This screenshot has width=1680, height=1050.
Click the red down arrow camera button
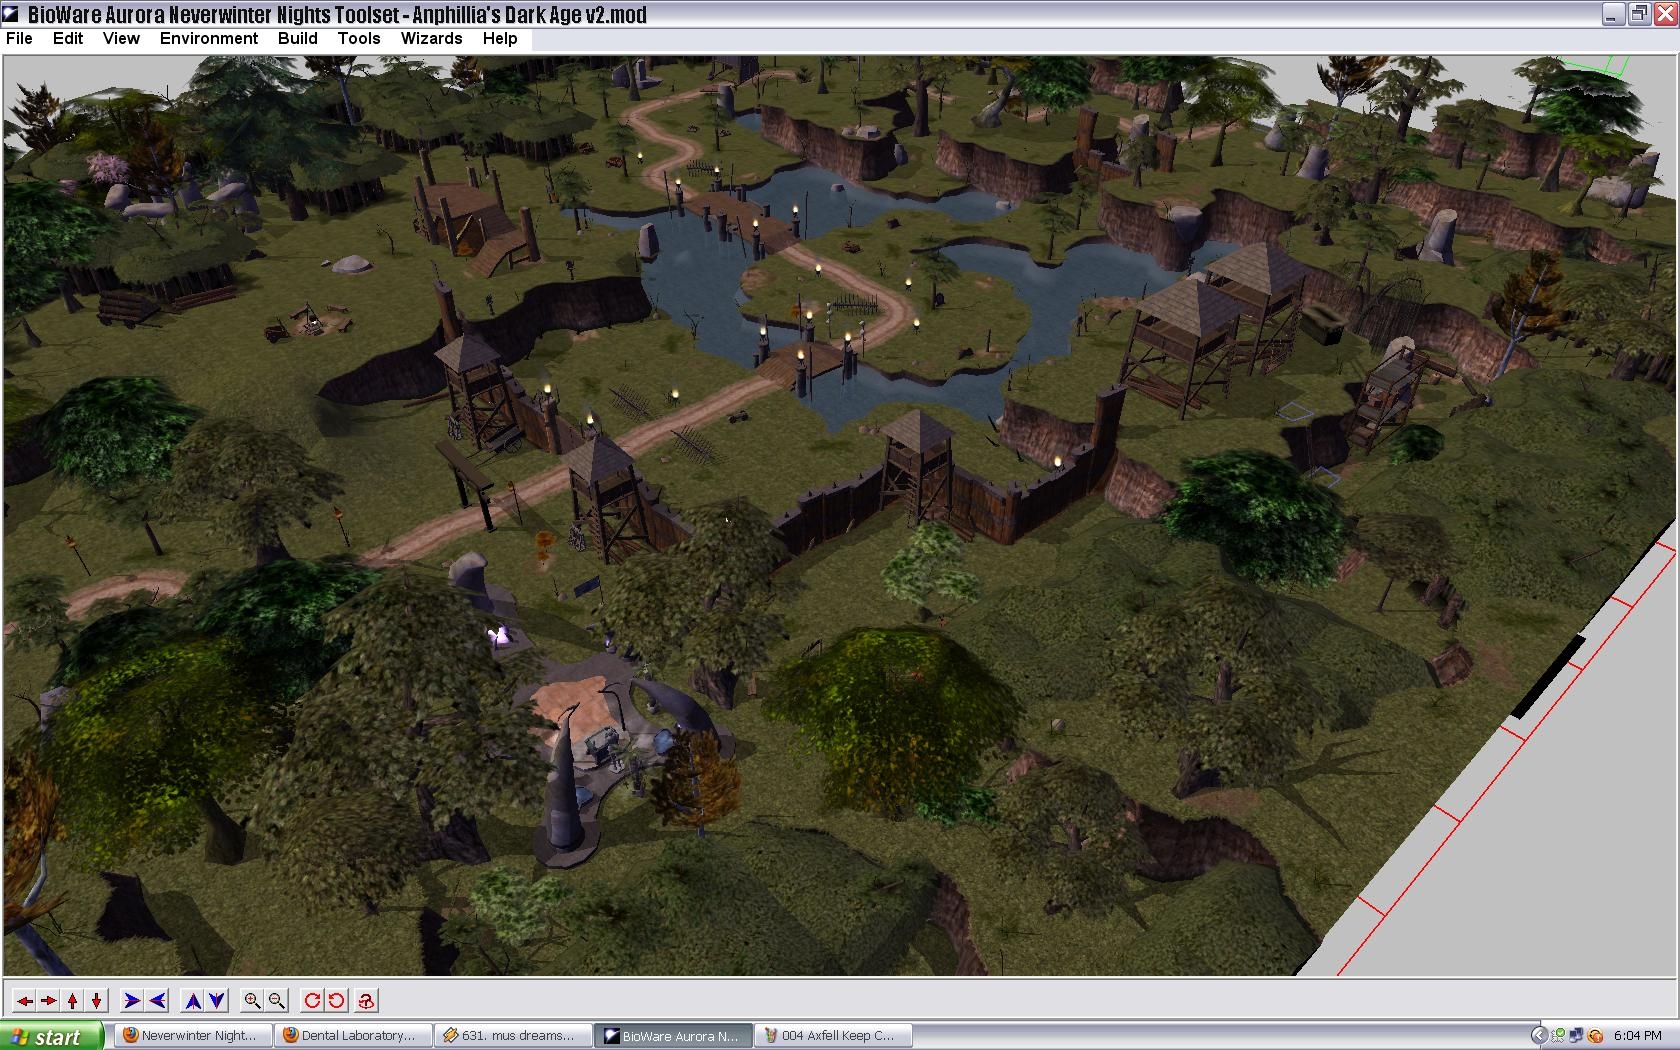click(x=97, y=1000)
